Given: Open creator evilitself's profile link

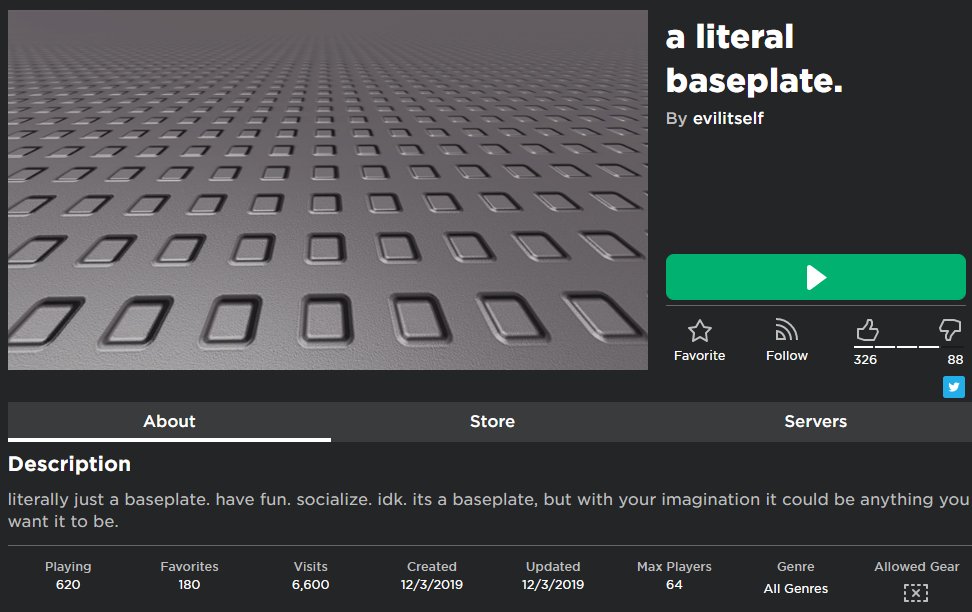Looking at the screenshot, I should click(728, 118).
